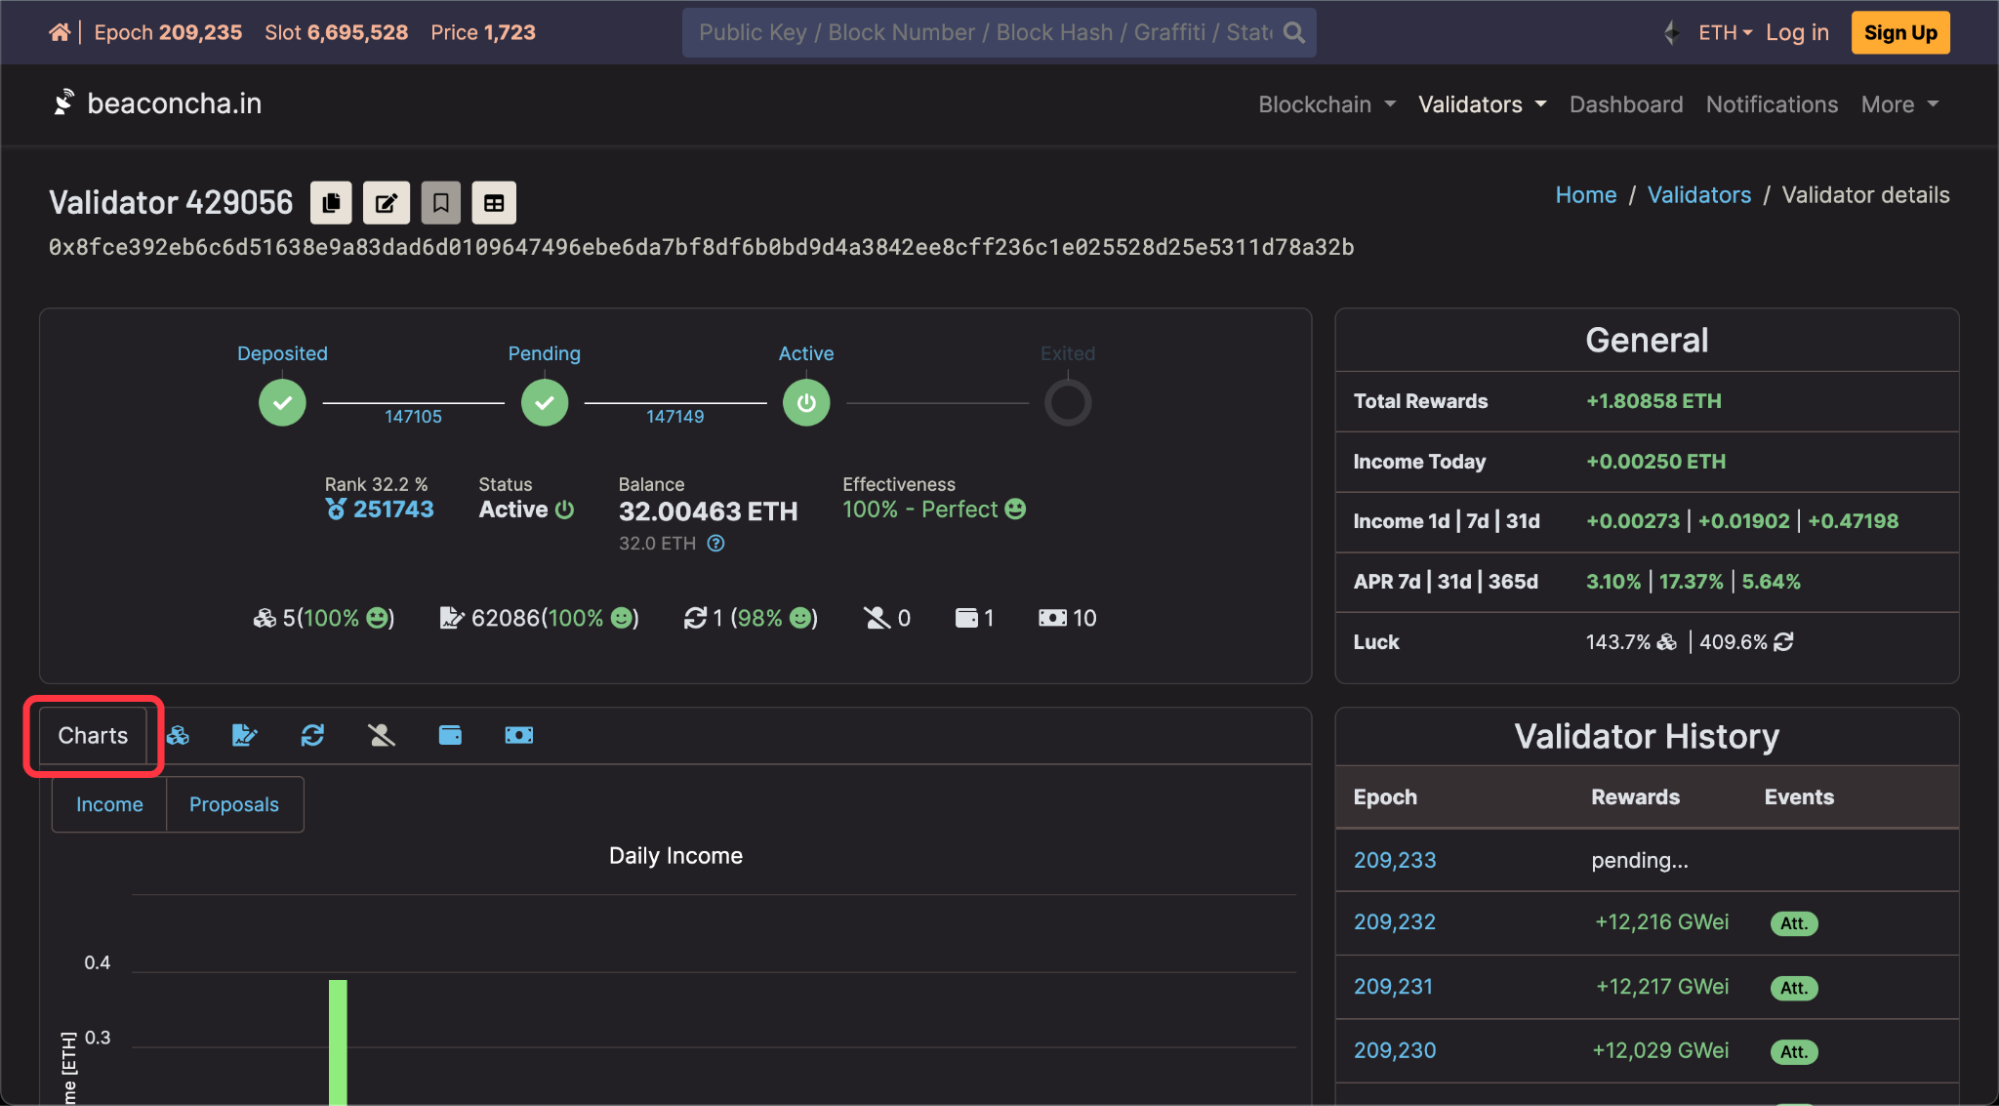Open the withdrawals (money bill) tab icon
Viewport: 1999px width, 1106px height.
(518, 735)
